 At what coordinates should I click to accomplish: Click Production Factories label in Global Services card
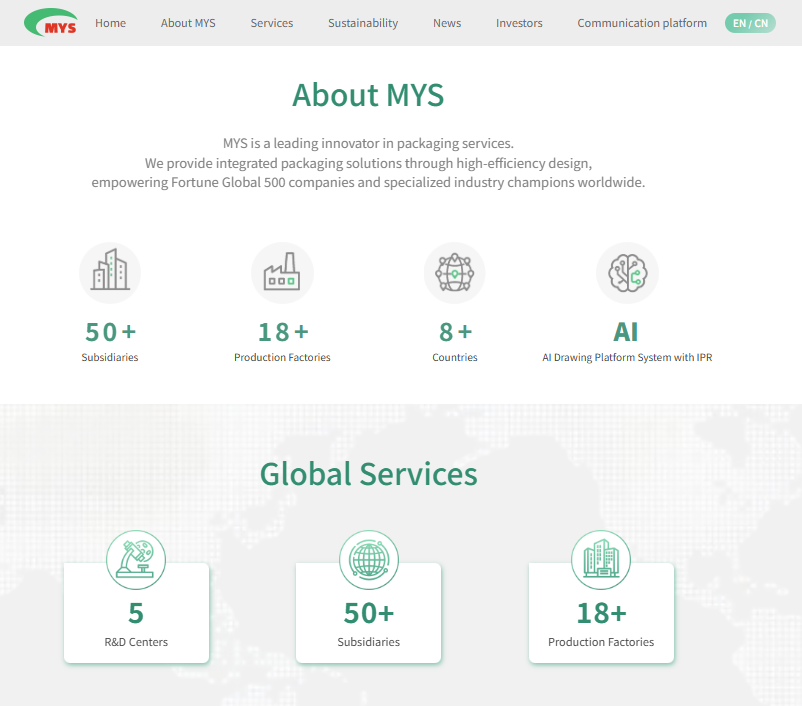[x=601, y=642]
